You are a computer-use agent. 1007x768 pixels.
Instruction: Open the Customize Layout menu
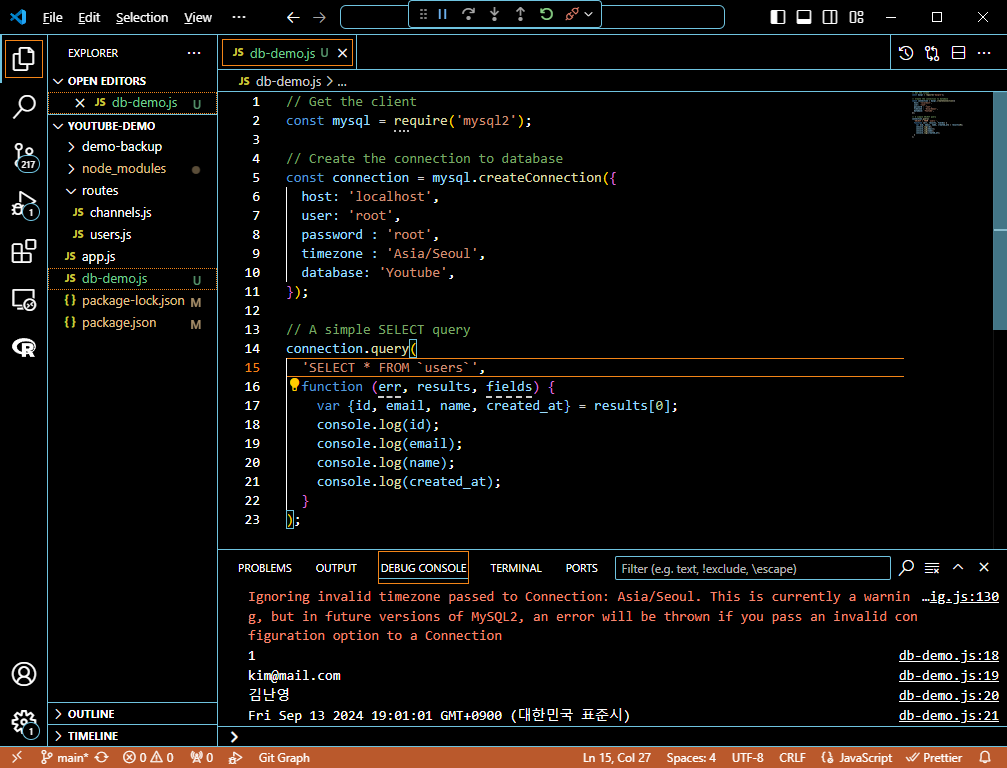pos(857,17)
